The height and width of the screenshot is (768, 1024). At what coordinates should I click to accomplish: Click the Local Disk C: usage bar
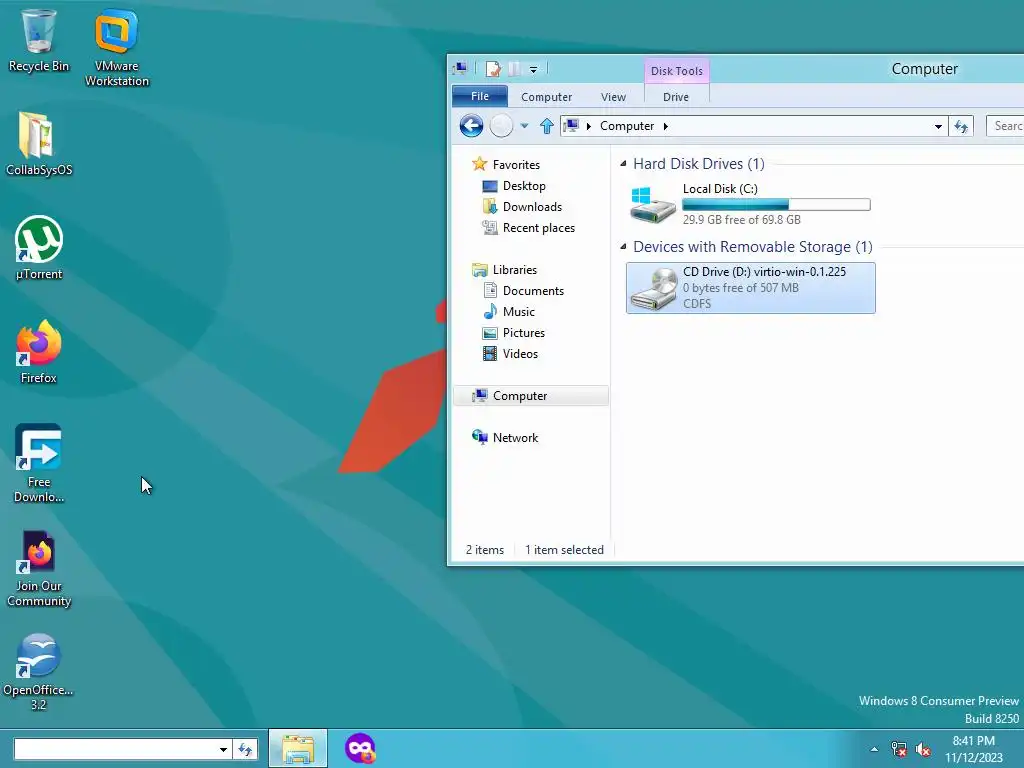(776, 204)
